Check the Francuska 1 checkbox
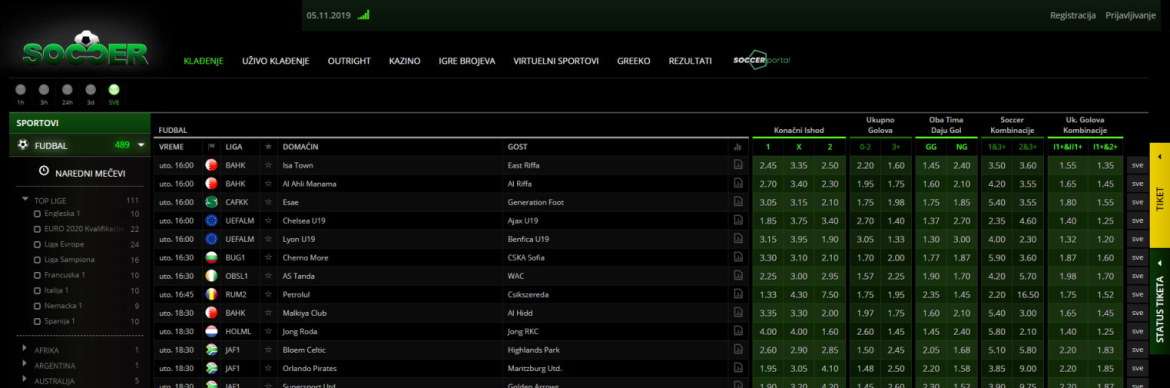Viewport: 1170px width, 388px height. coord(37,275)
